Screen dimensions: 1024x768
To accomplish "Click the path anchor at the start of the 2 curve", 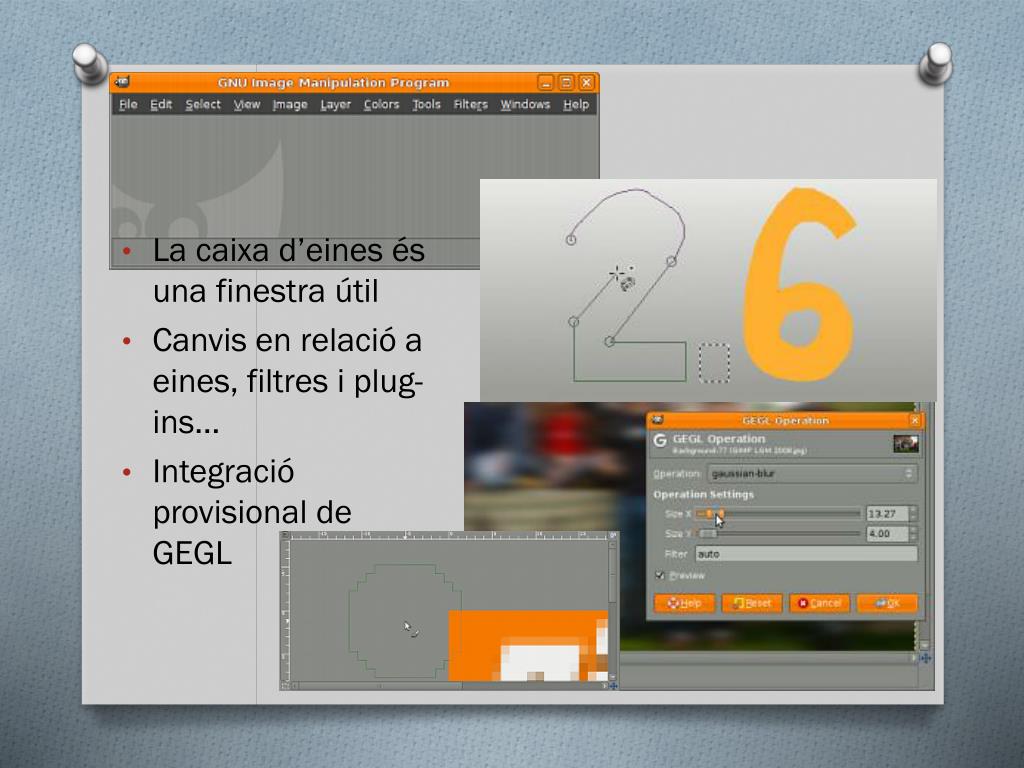I will (571, 240).
